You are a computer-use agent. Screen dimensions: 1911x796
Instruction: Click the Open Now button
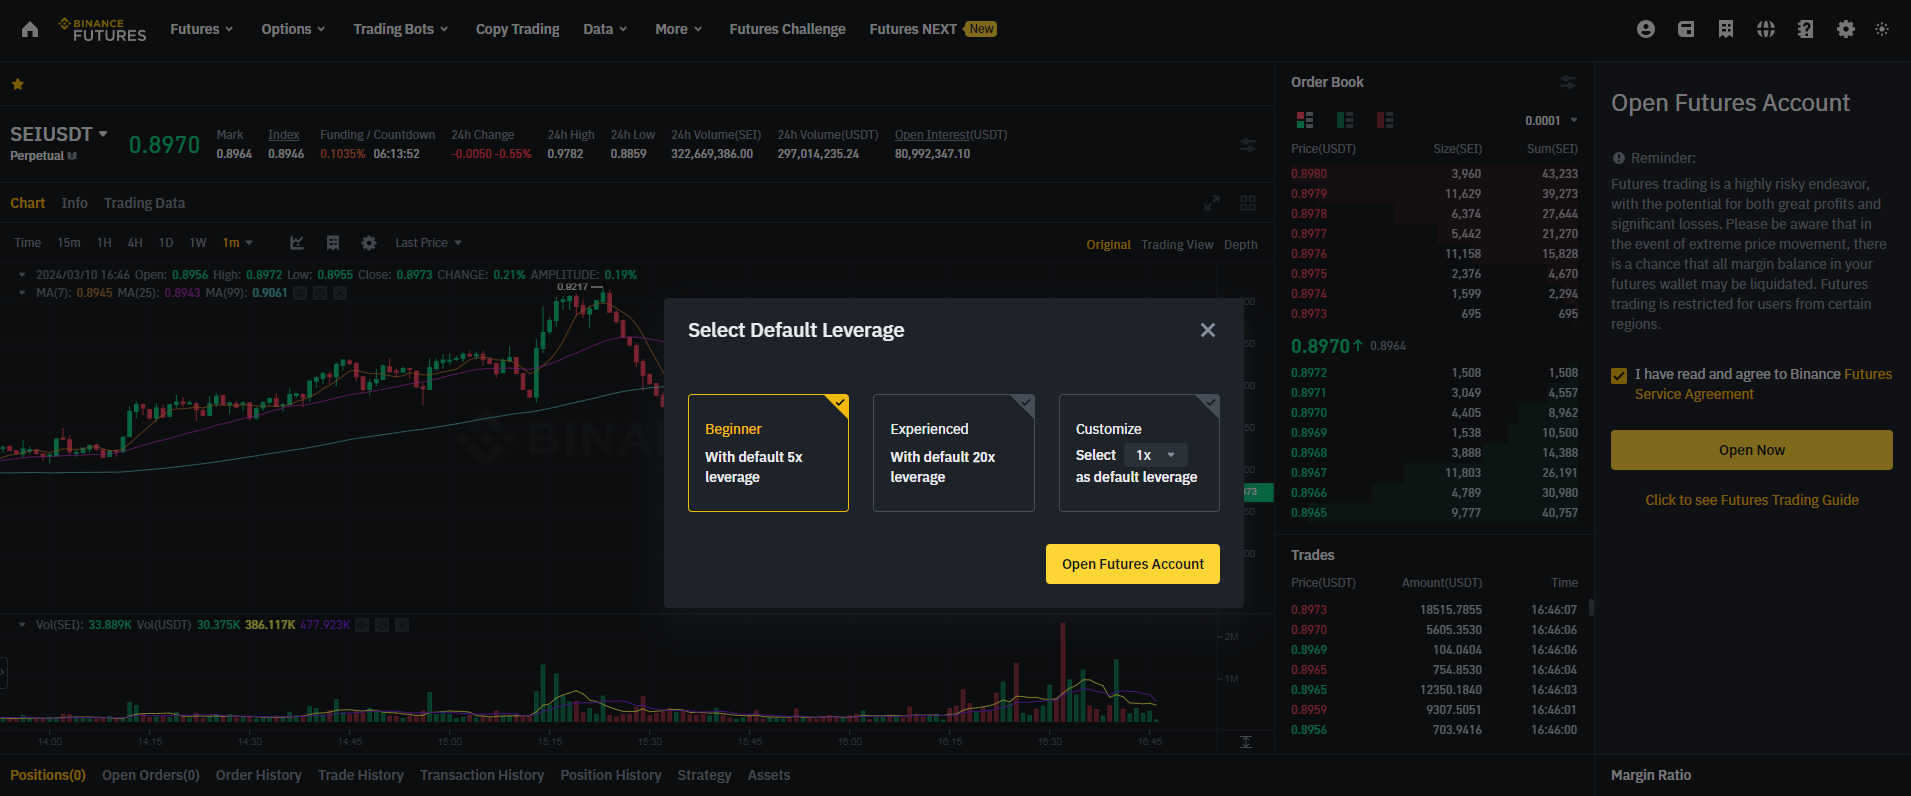pyautogui.click(x=1752, y=450)
